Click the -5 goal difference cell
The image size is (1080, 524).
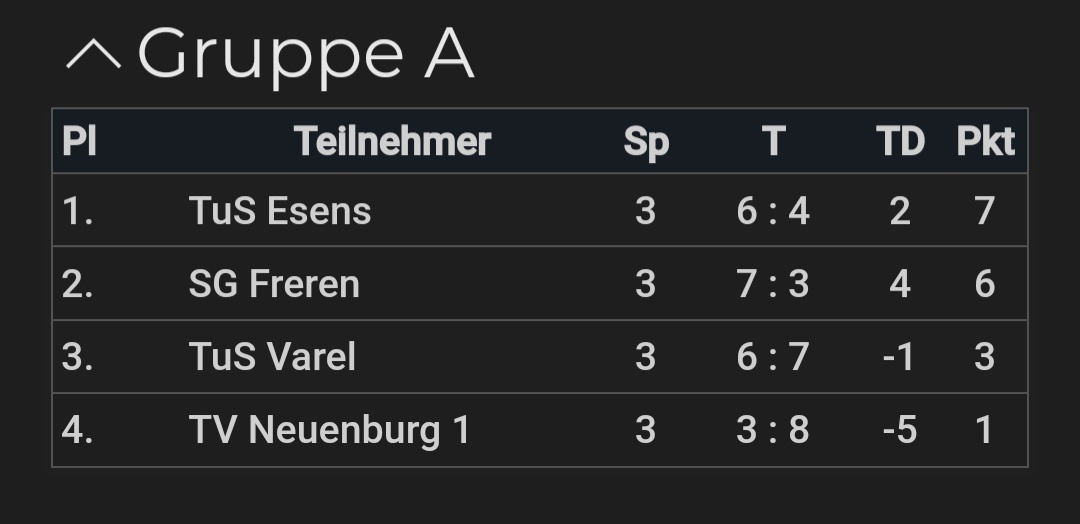tap(900, 430)
